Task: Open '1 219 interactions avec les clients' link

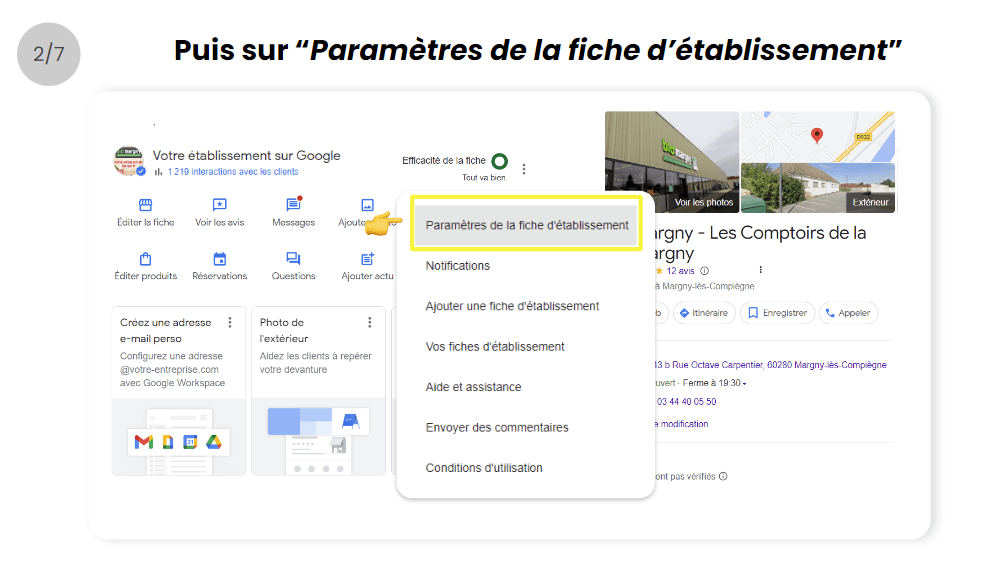Action: [233, 171]
